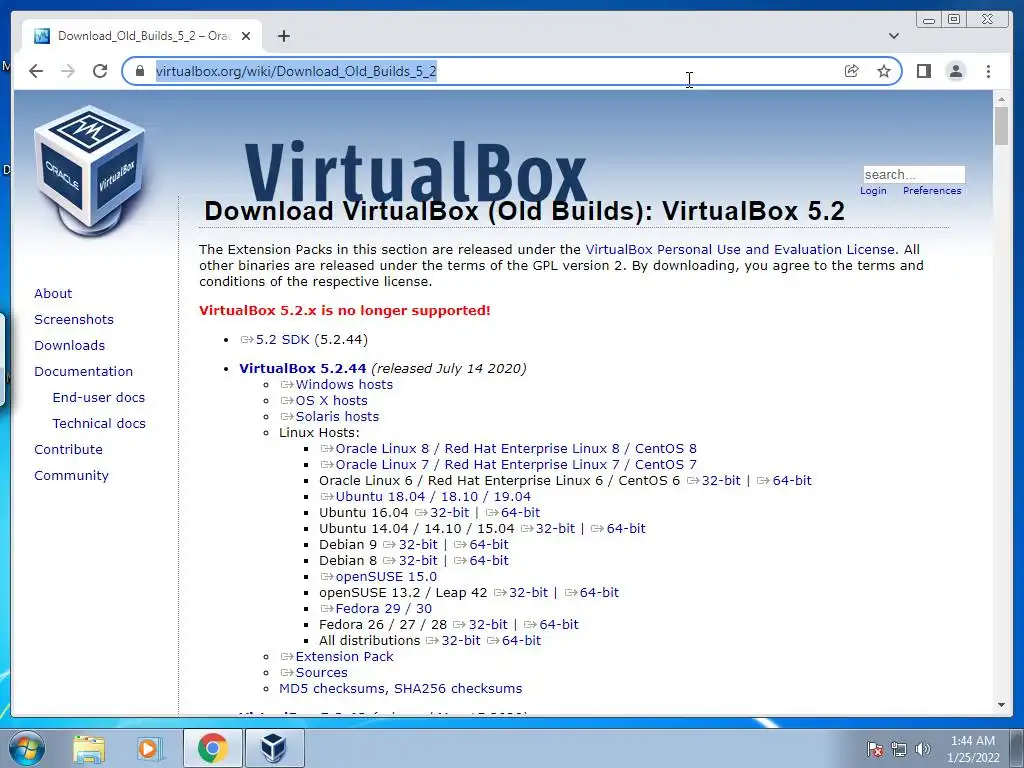Download Ubuntu 16.04 64-bit package
This screenshot has height=768, width=1024.
[x=513, y=513]
